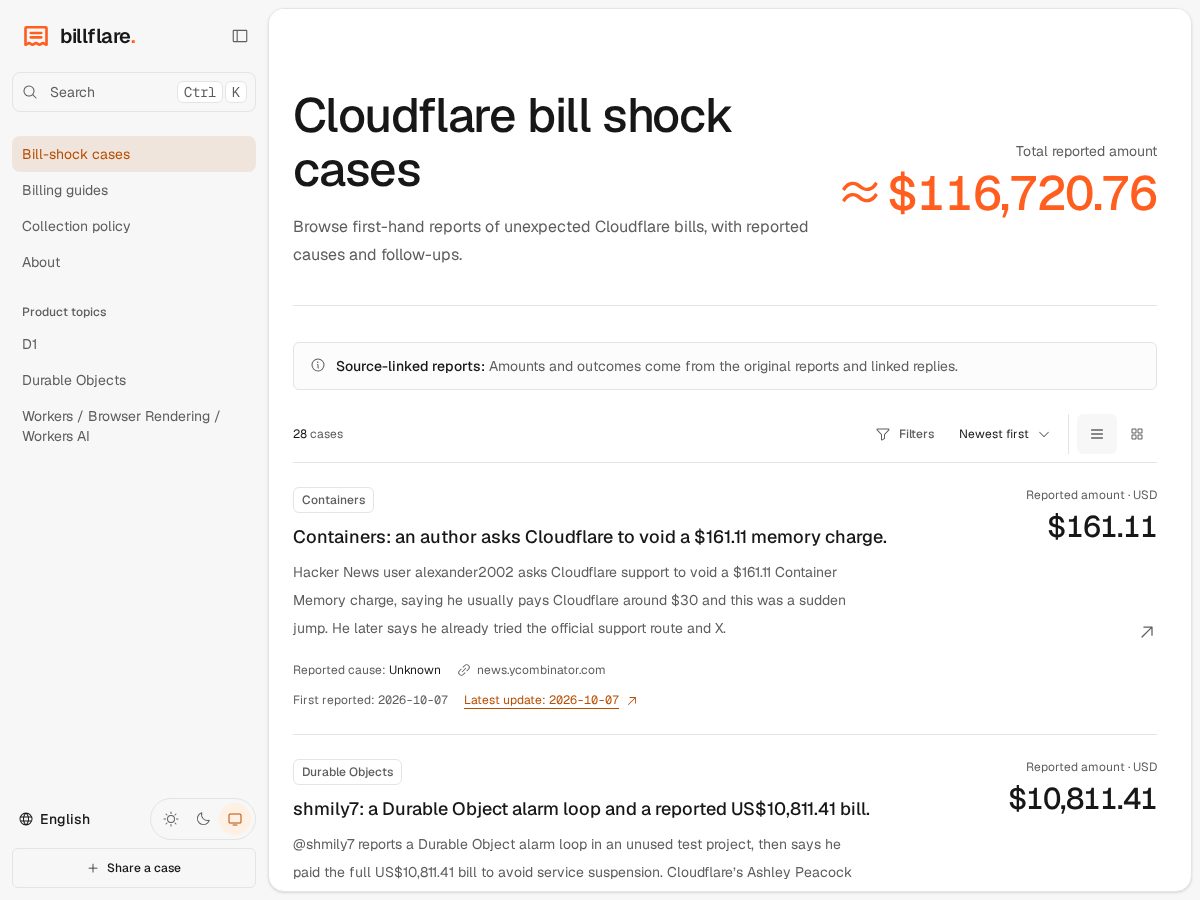
Task: Click the Ctrl K shortcut hint
Action: pyautogui.click(x=211, y=92)
